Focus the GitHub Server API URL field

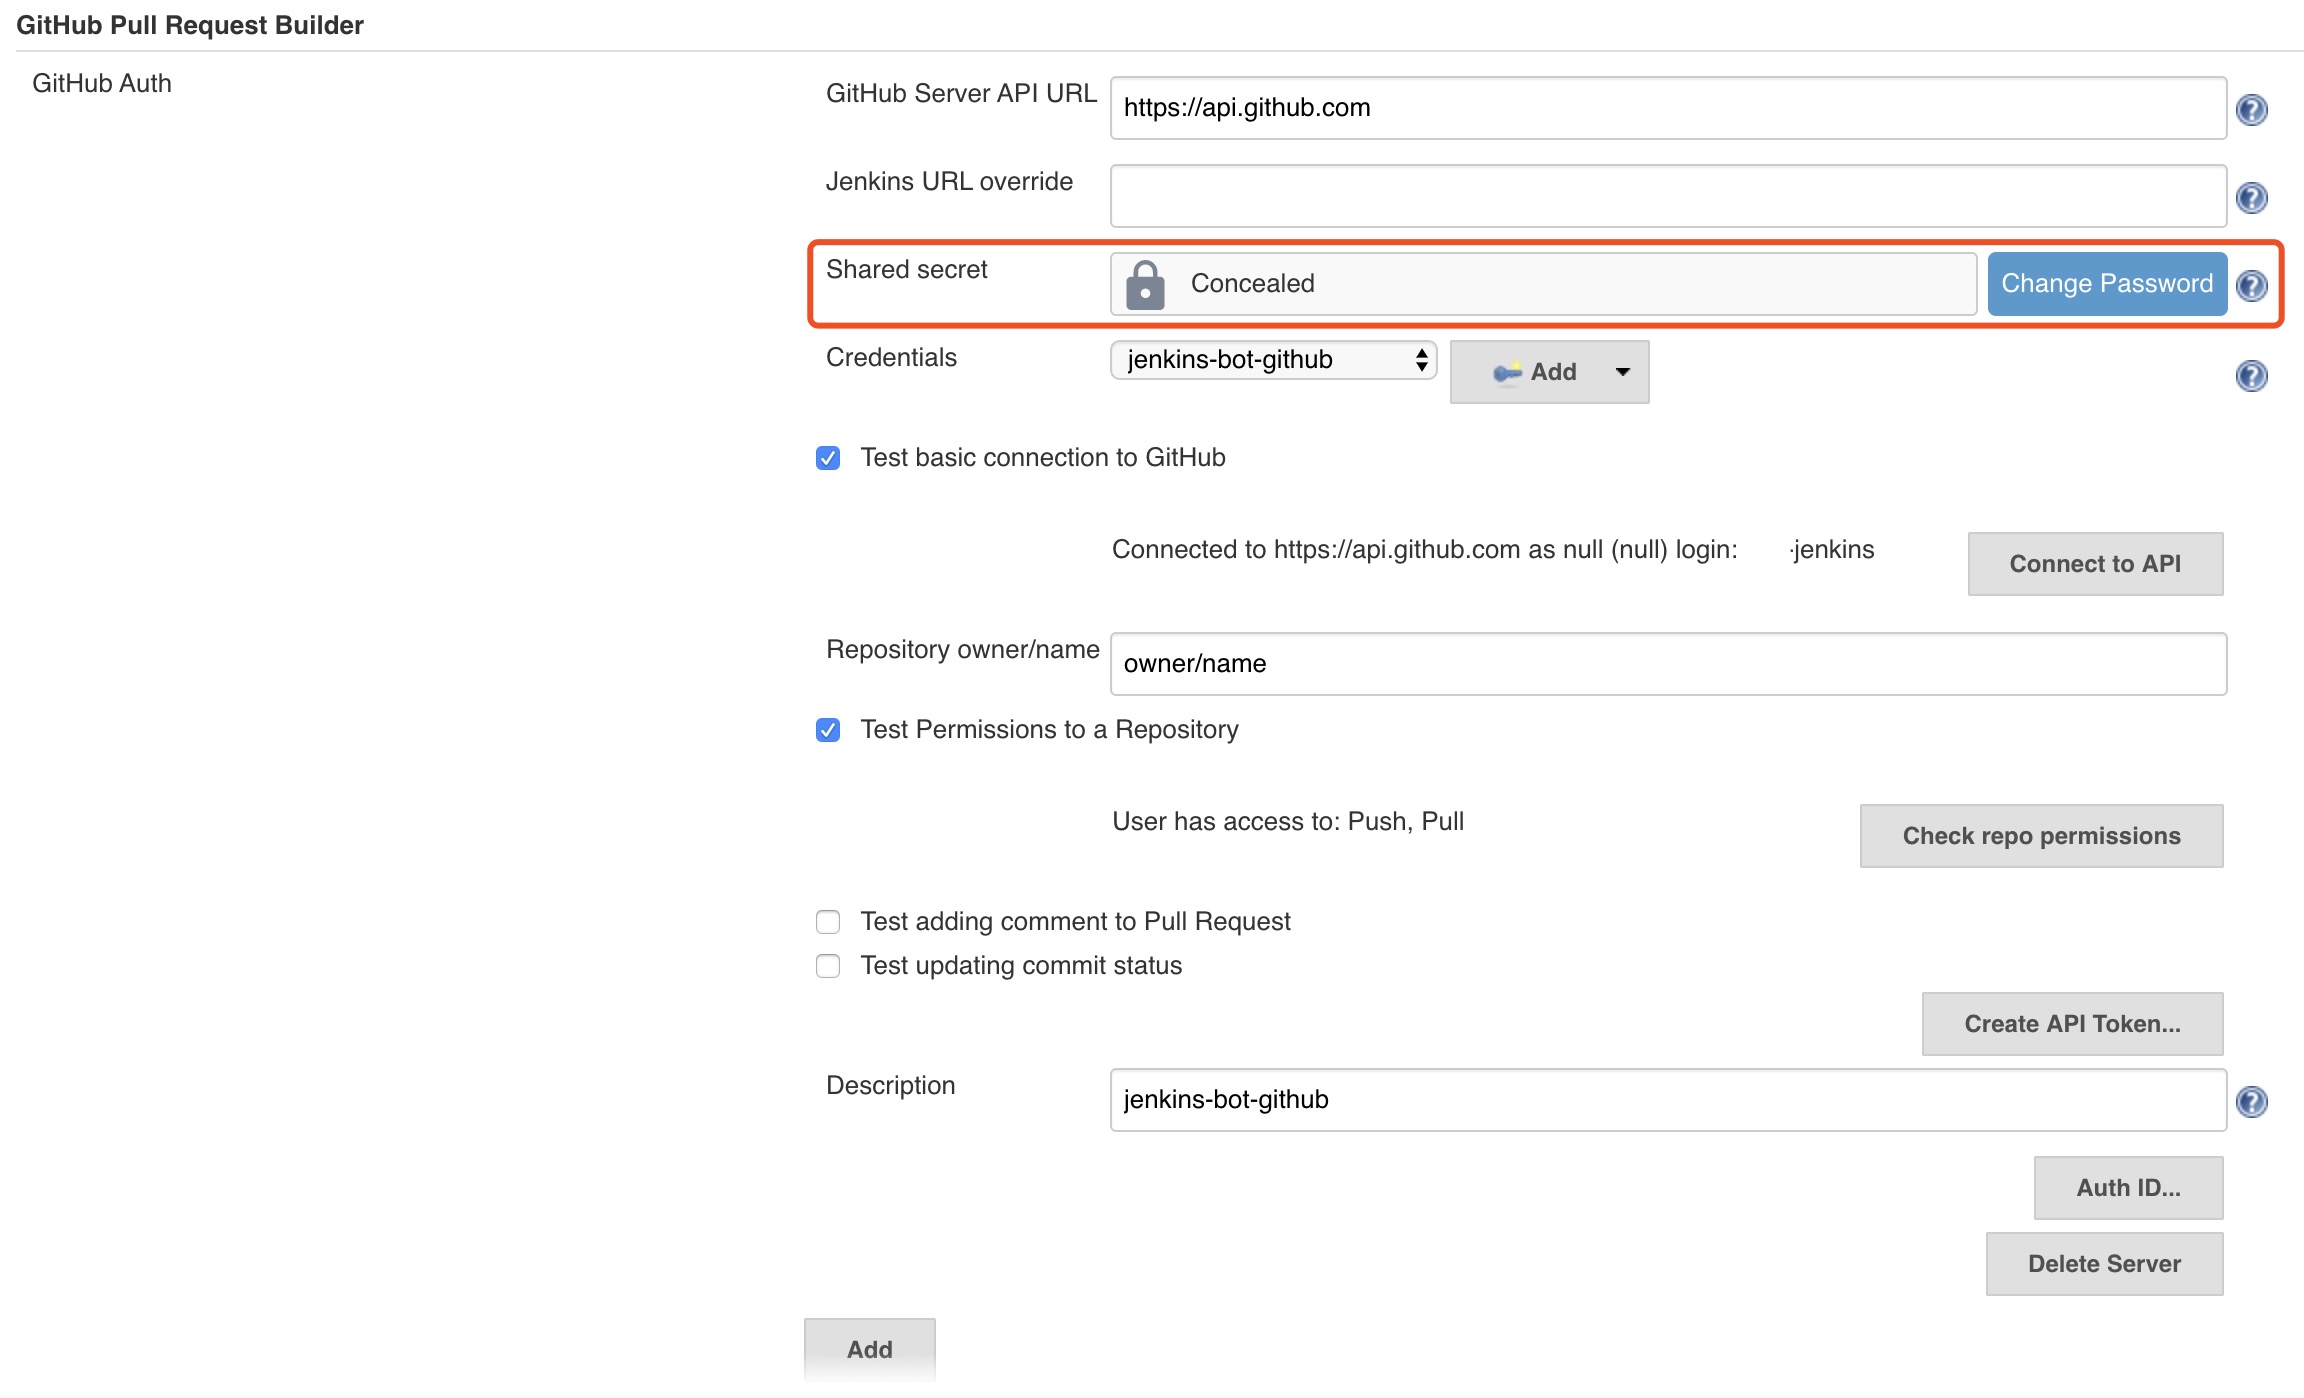coord(1668,108)
